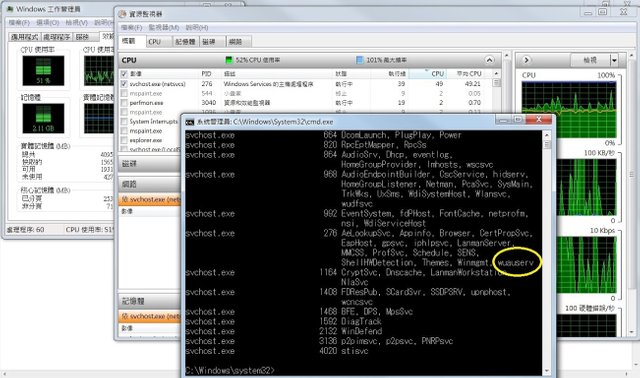Click the "C:\Windows\system32>" prompt line
This screenshot has height=378, width=640.
point(230,370)
